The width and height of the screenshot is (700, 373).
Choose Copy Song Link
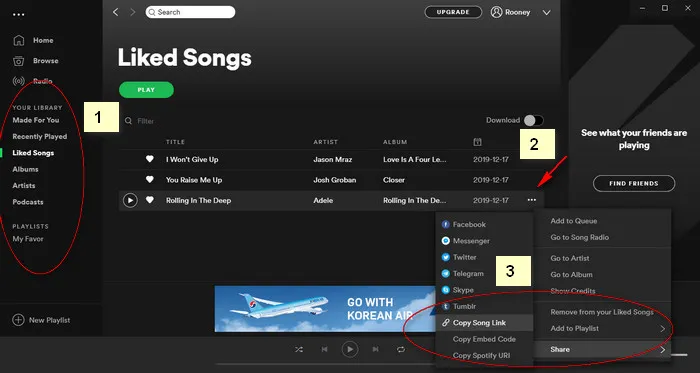coord(484,323)
